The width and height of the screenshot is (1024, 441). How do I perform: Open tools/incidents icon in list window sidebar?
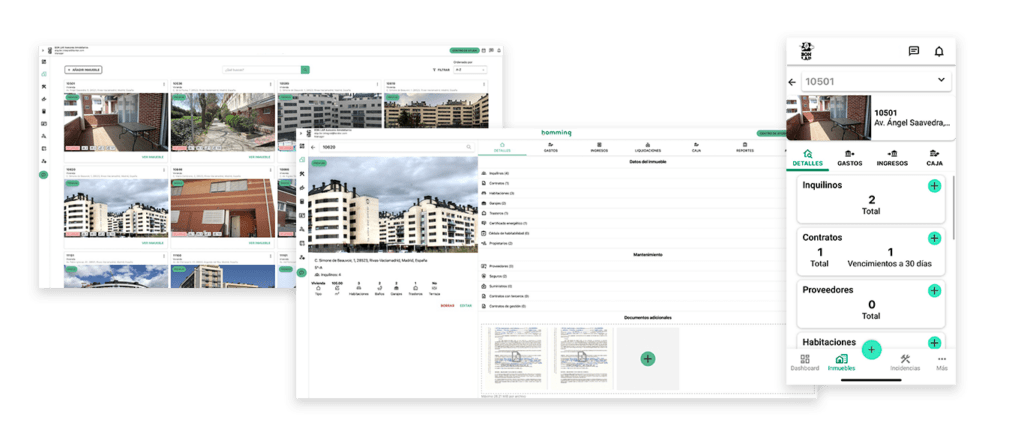pyautogui.click(x=44, y=86)
